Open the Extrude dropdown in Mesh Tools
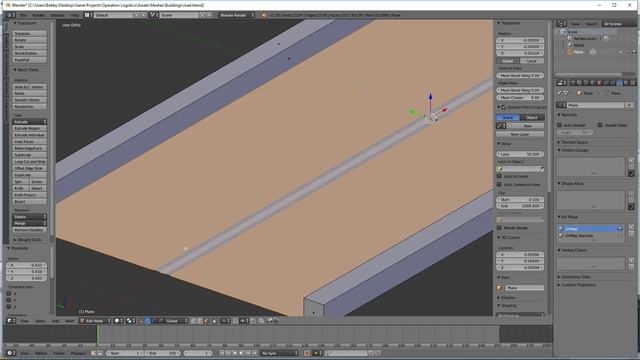Screen dimensions: 640x360 pyautogui.click(x=29, y=122)
